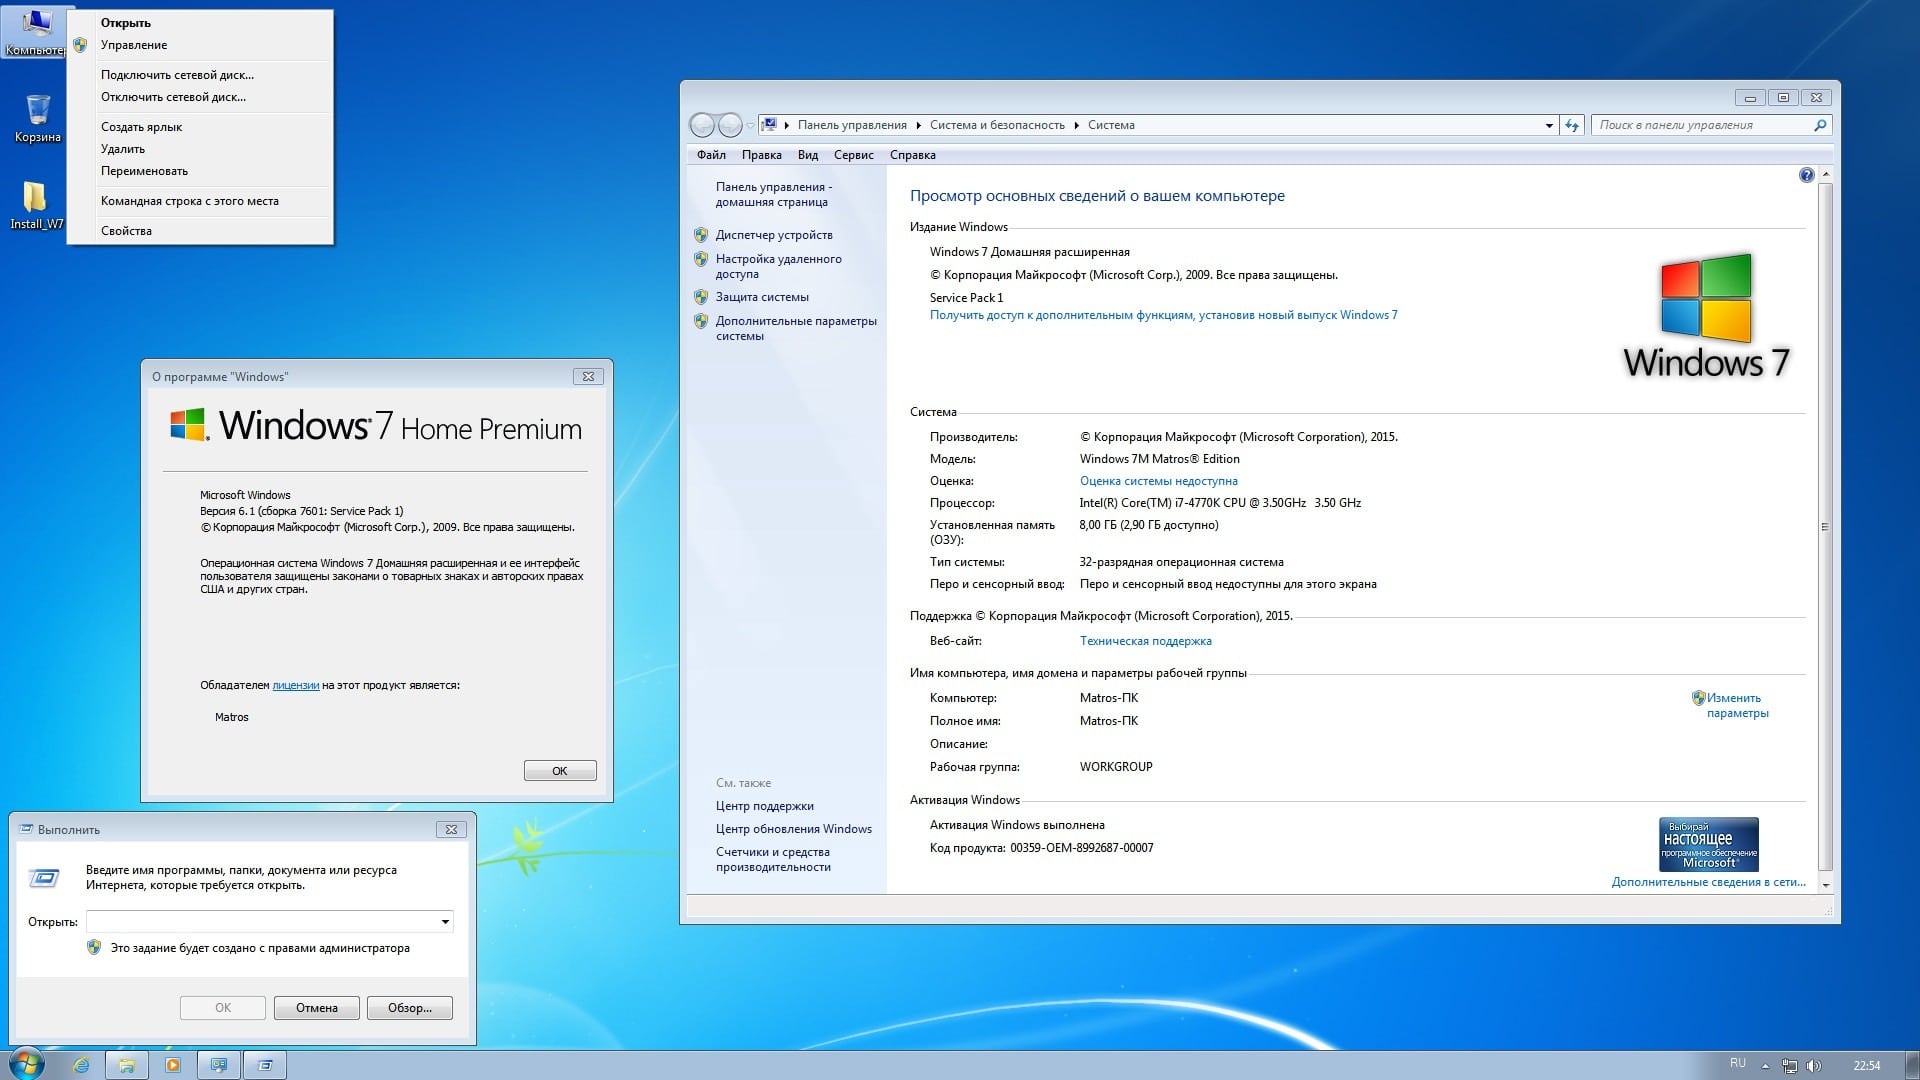Open Windows Media Player taskbar icon
Image resolution: width=1920 pixels, height=1080 pixels.
click(x=173, y=1065)
